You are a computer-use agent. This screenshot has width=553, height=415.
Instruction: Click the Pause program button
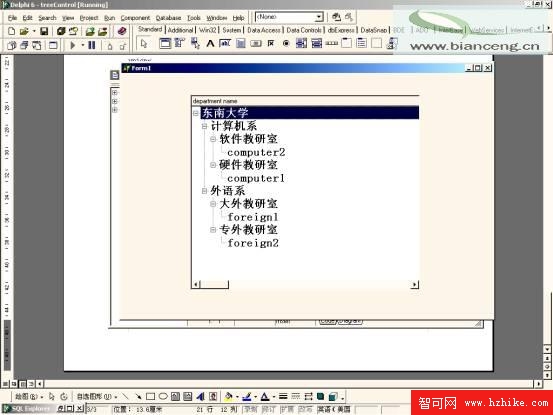pos(92,45)
